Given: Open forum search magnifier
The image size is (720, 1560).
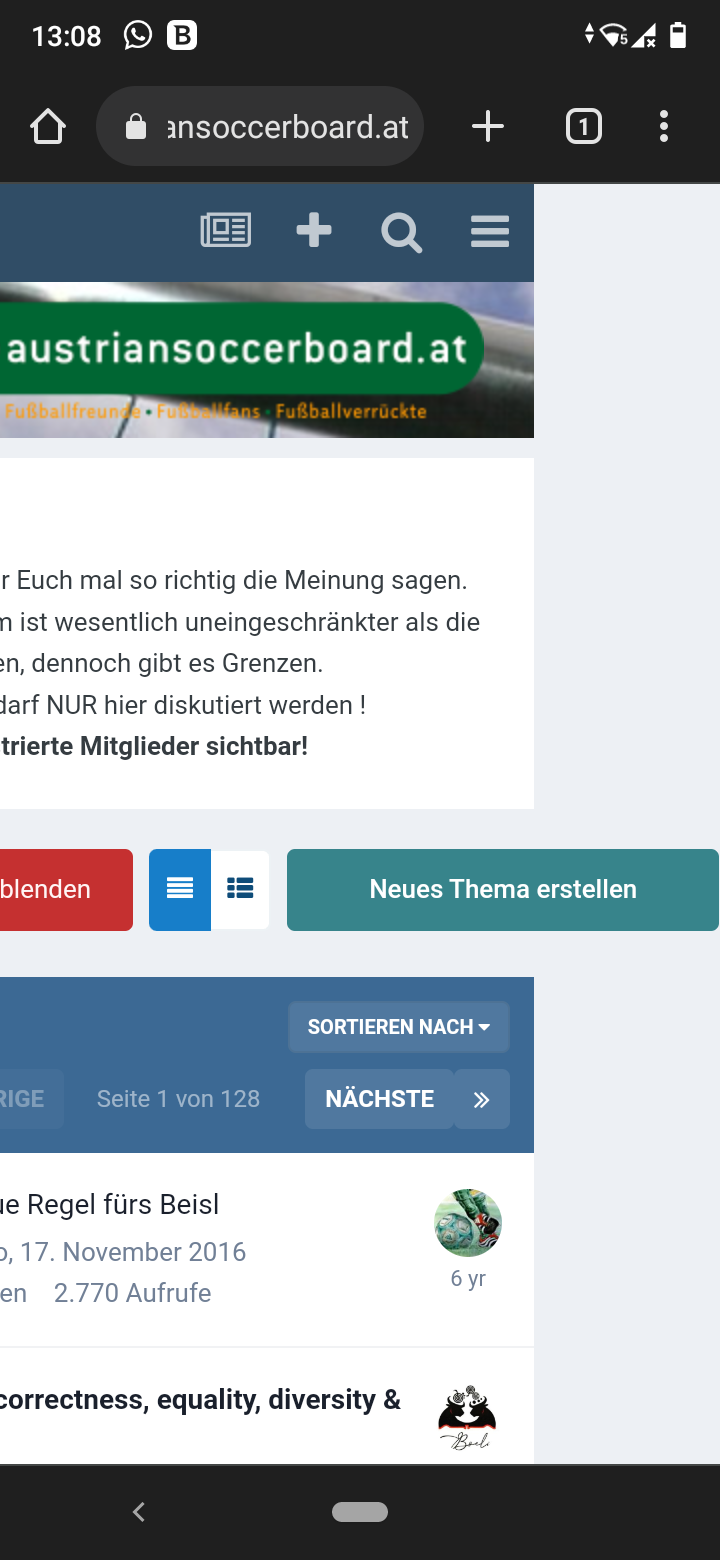Looking at the screenshot, I should [401, 232].
